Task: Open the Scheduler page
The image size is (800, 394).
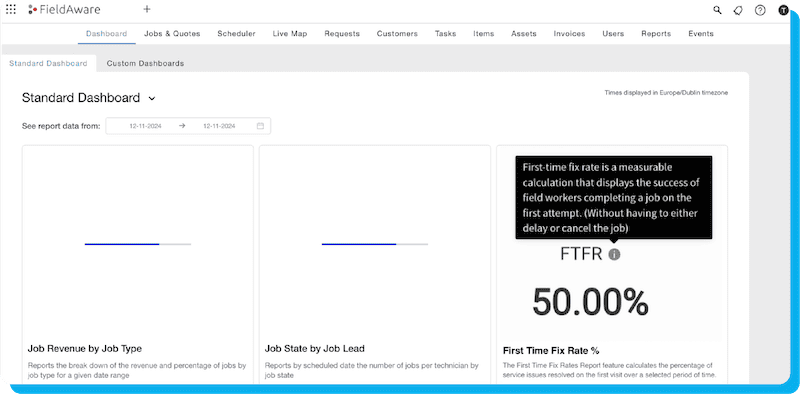Action: (236, 34)
